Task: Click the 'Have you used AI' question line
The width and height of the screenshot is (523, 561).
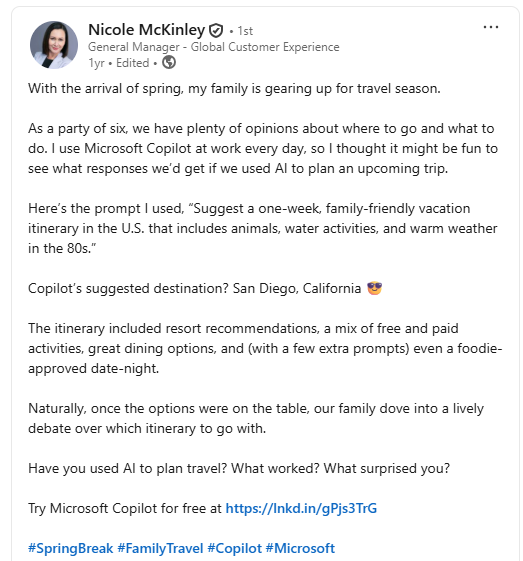Action: coord(239,468)
